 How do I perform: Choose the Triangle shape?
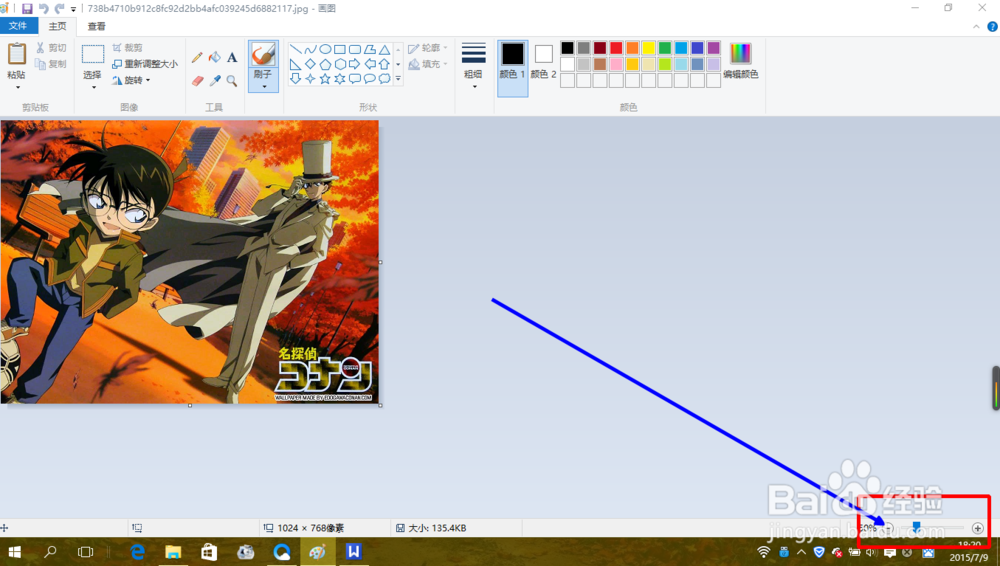385,50
